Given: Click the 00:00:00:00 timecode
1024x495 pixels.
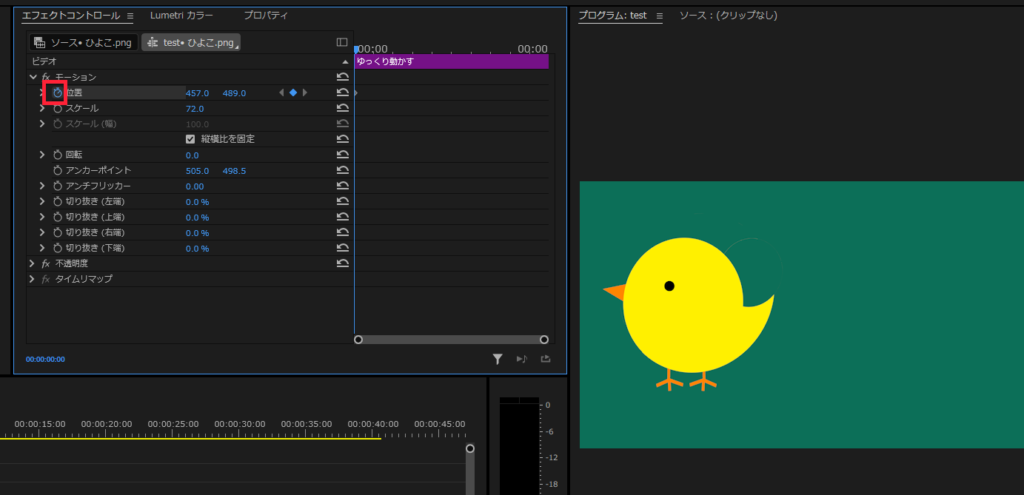Looking at the screenshot, I should pyautogui.click(x=45, y=359).
